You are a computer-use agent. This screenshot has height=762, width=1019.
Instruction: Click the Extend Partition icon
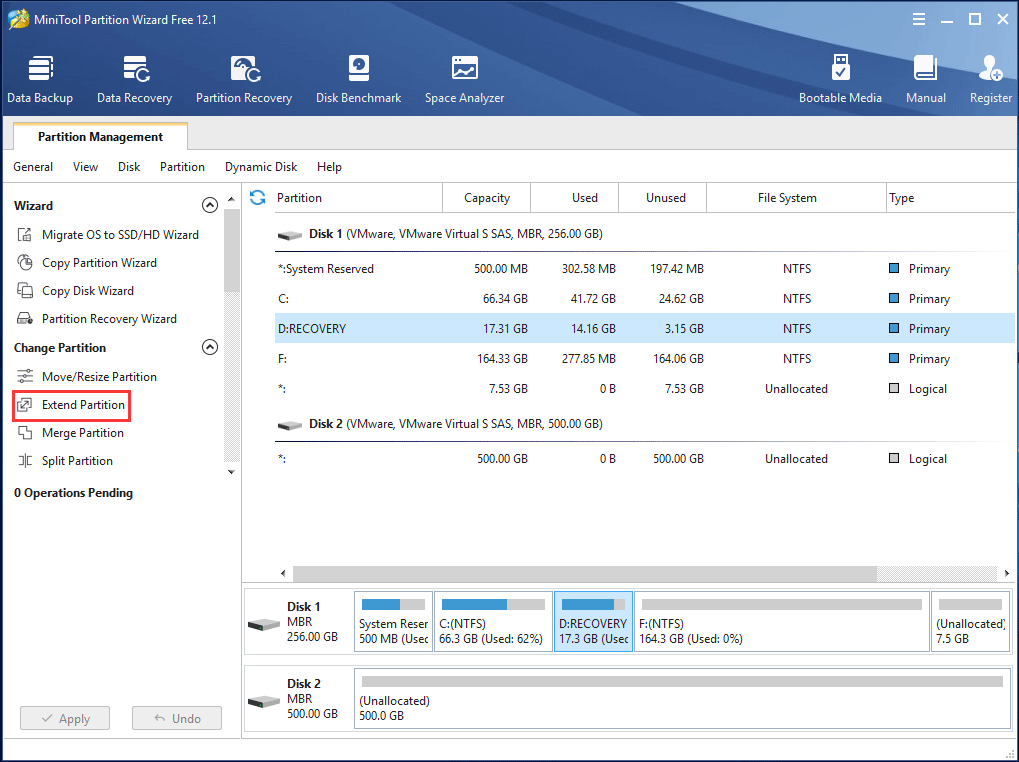click(25, 405)
